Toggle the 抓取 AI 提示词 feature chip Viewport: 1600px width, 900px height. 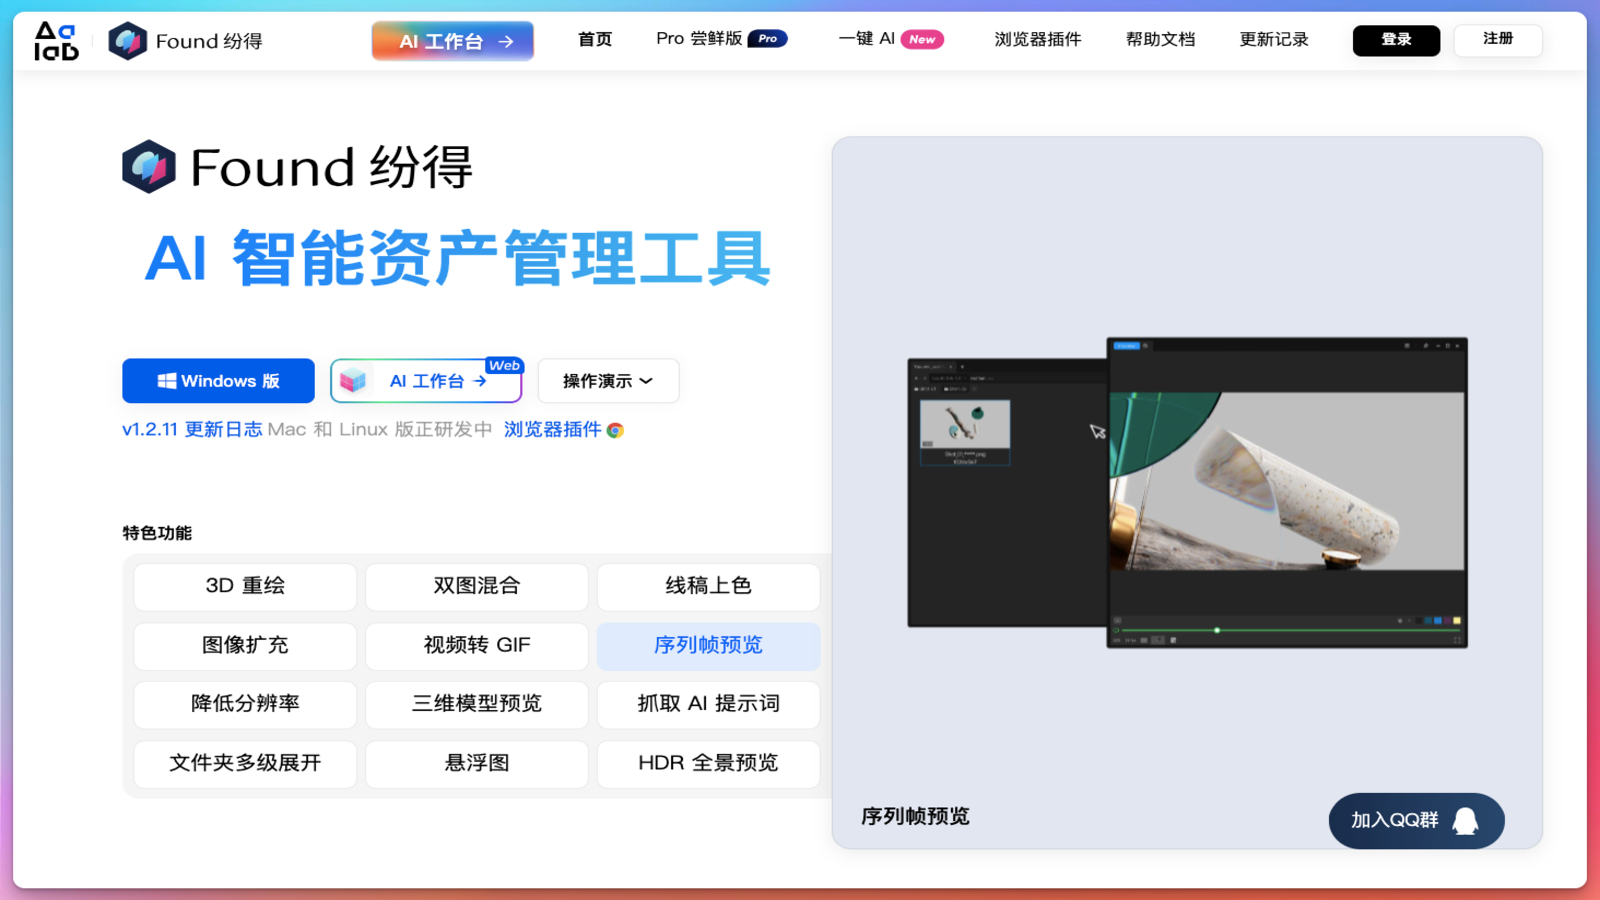708,704
